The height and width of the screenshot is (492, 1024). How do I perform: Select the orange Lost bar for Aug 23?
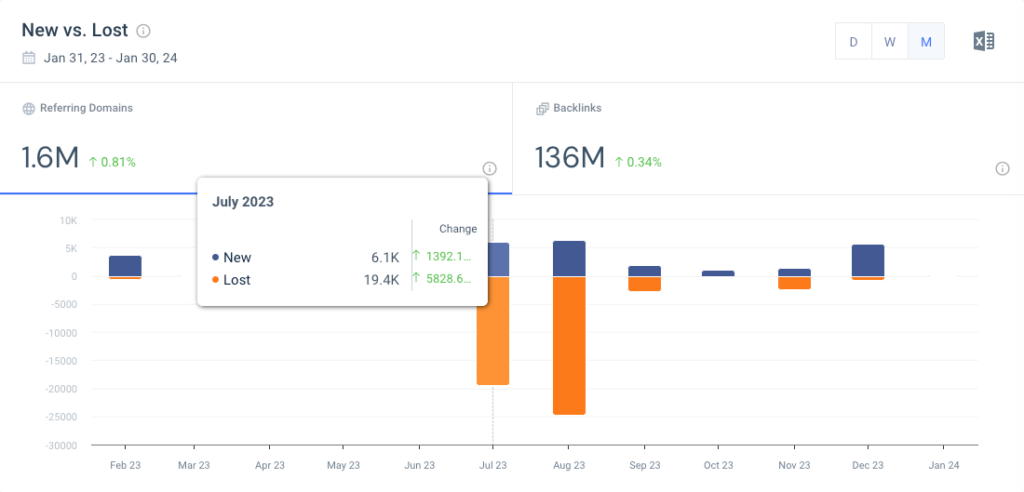[x=569, y=345]
